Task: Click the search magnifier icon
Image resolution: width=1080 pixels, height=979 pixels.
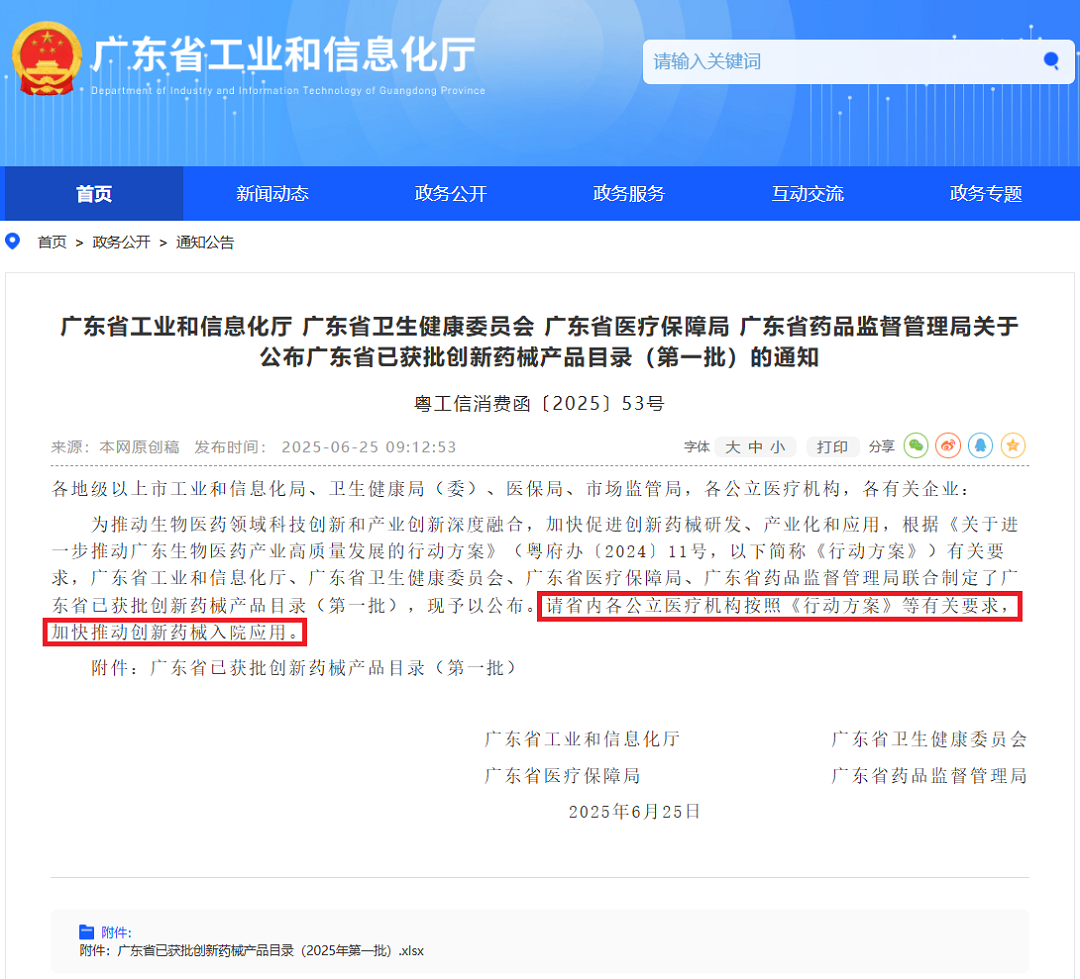Action: 1051,61
